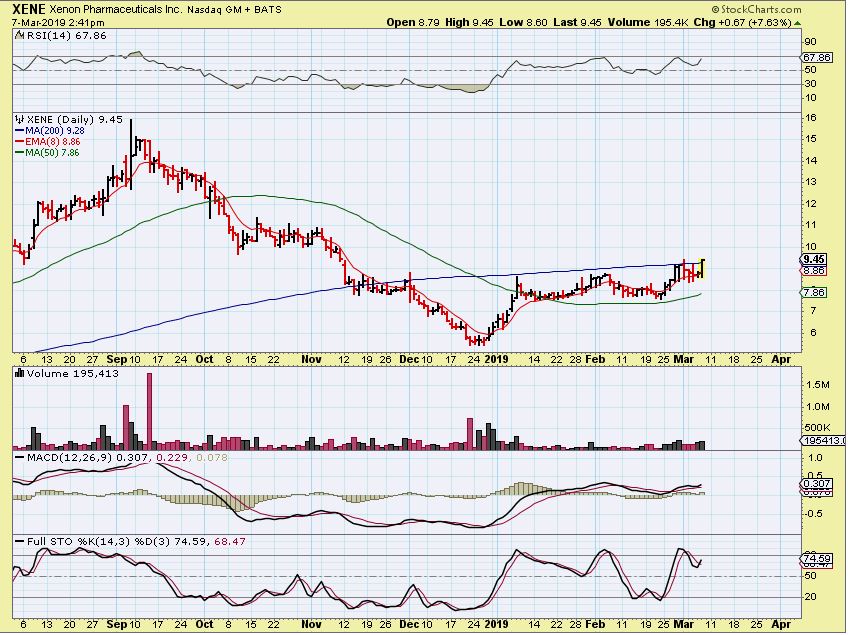Click the tallest volume bar in mid-September

click(150, 411)
